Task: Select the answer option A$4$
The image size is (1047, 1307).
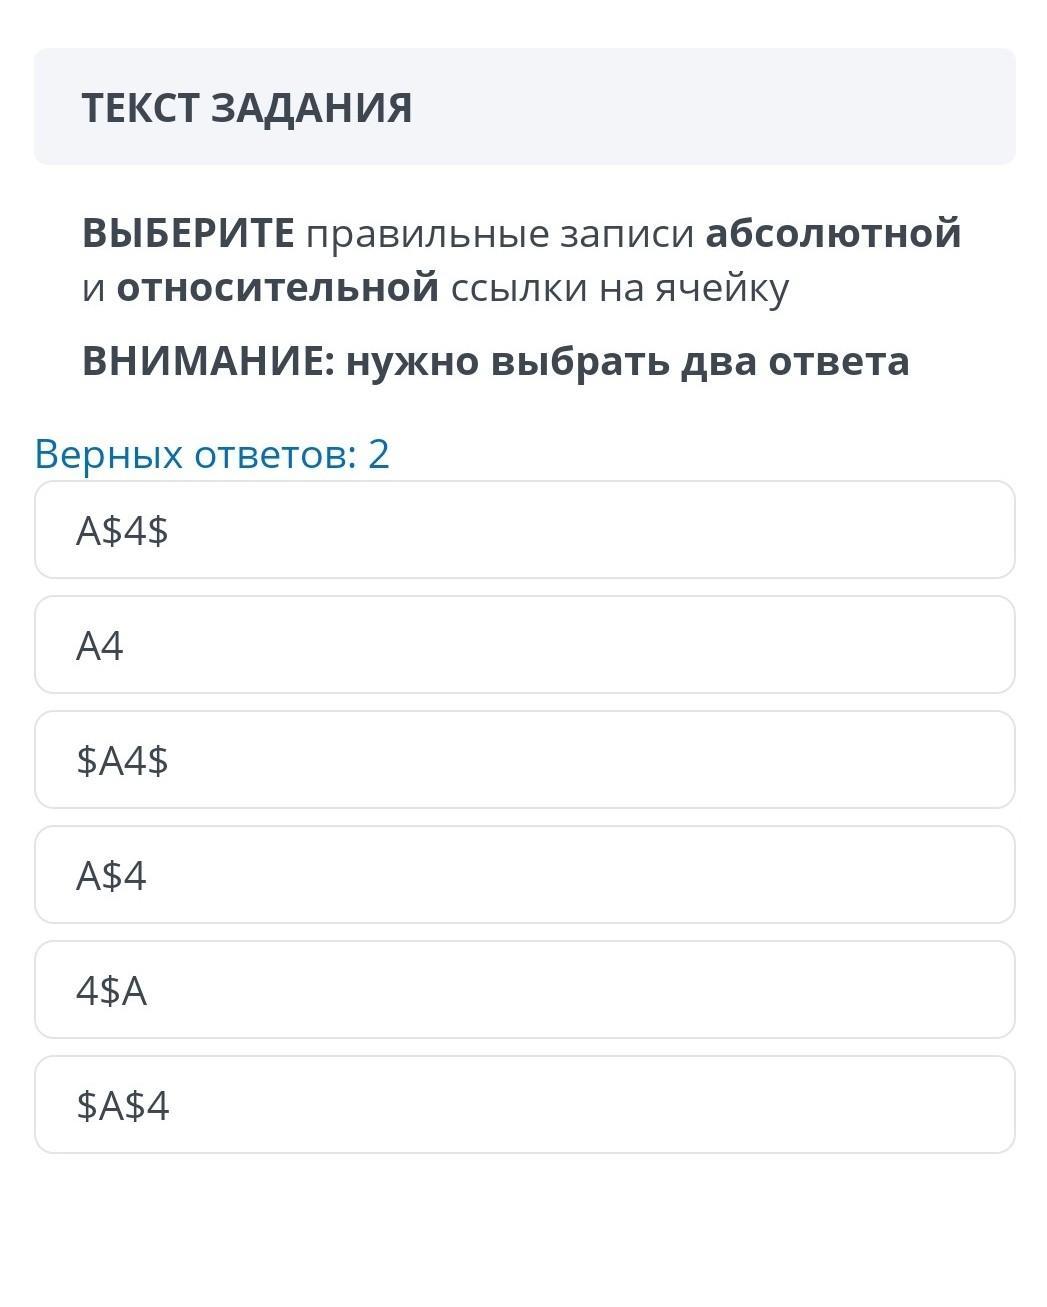Action: 524,530
